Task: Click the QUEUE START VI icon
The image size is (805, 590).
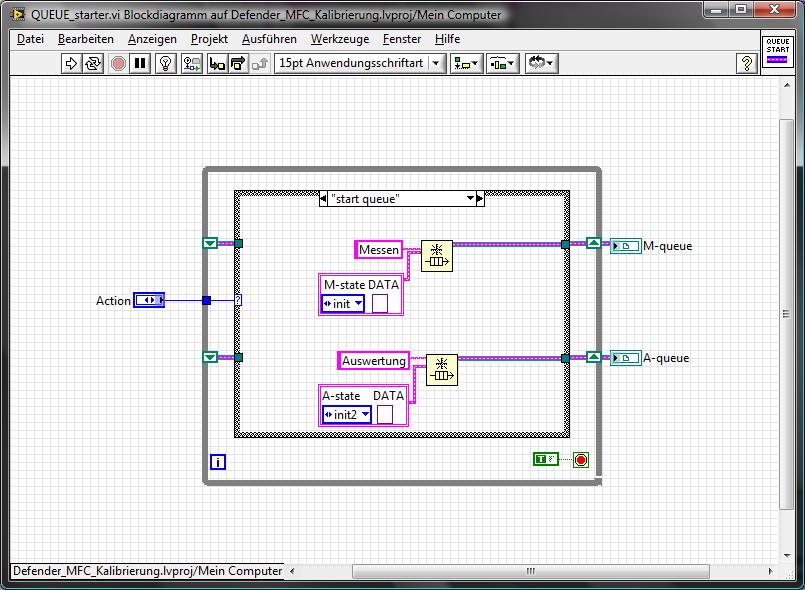Action: pos(777,51)
